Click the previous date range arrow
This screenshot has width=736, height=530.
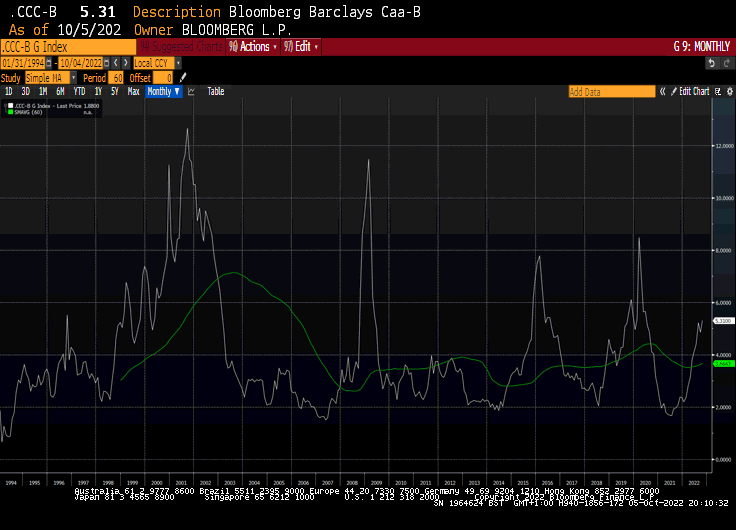coord(117,62)
